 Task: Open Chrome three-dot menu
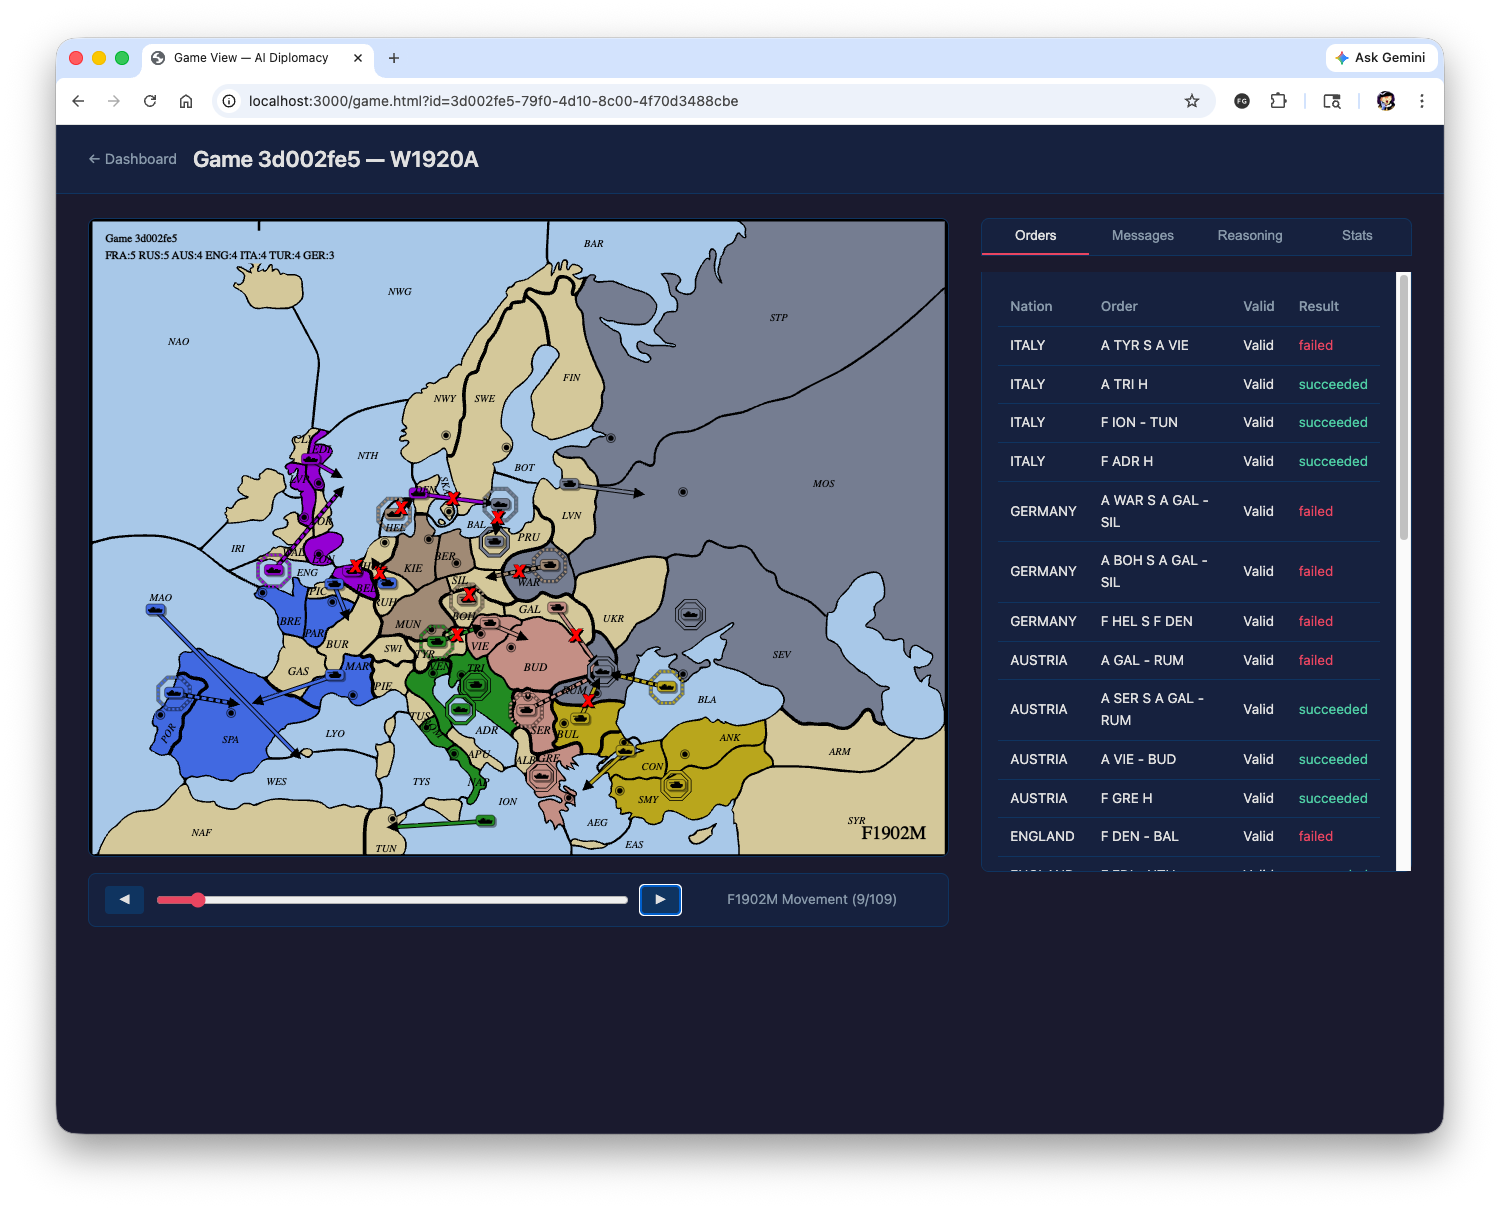pos(1421,101)
